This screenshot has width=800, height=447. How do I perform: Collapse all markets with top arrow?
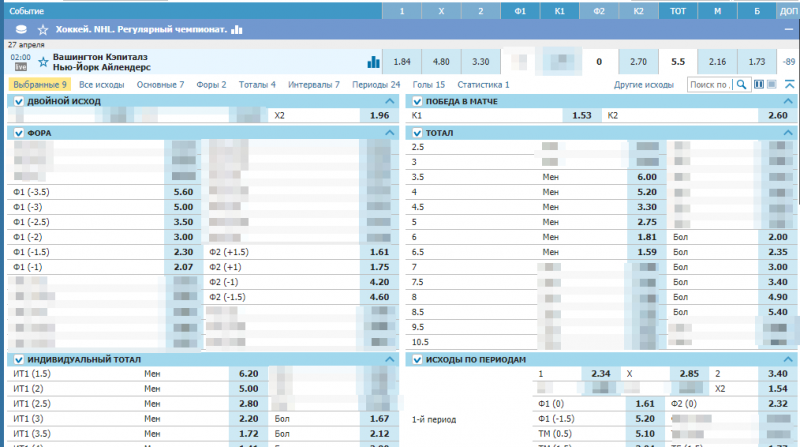tap(789, 85)
